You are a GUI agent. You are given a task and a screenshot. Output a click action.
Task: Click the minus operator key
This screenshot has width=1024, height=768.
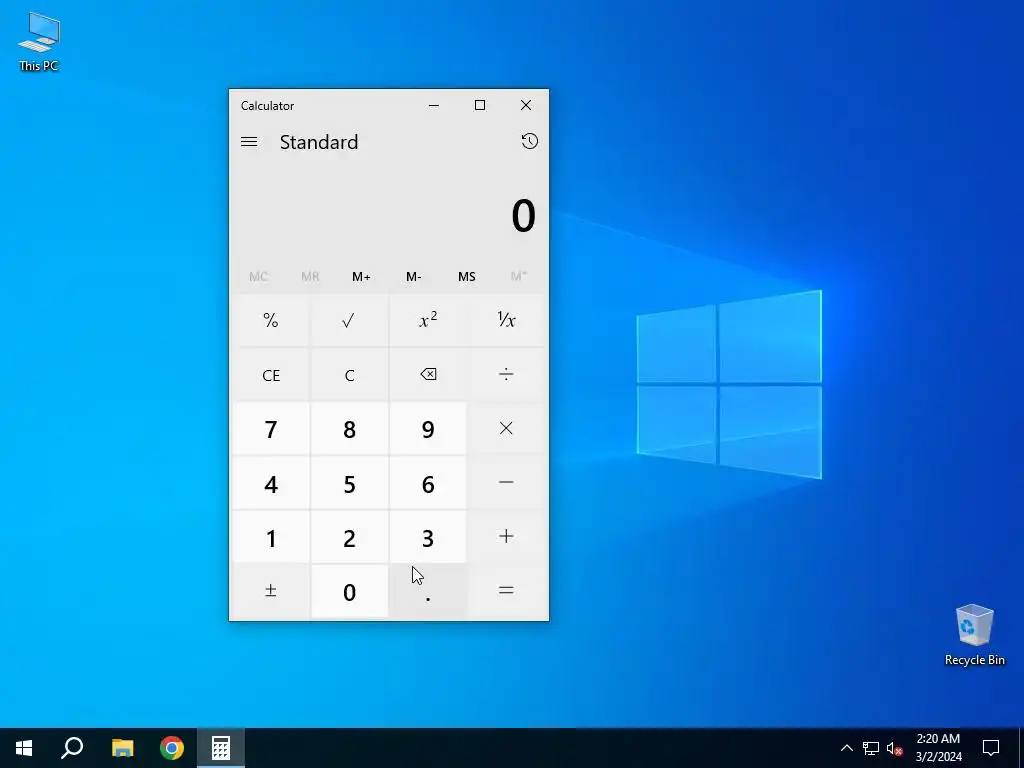[506, 483]
